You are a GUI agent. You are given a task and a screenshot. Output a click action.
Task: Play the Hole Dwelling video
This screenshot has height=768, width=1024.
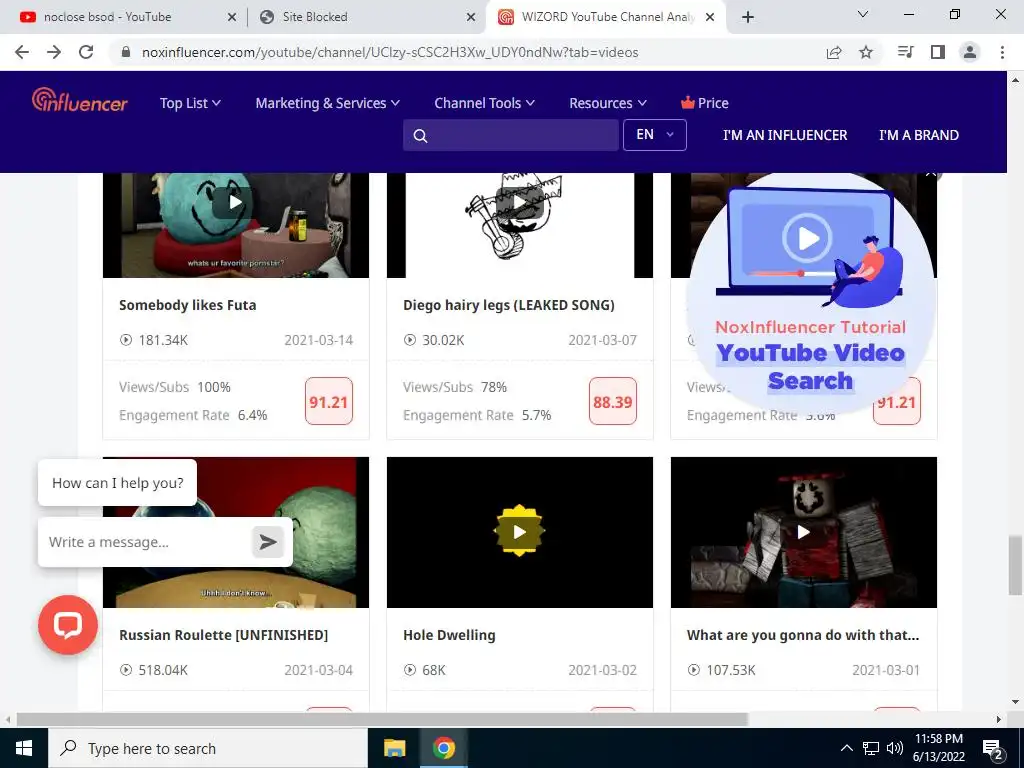click(x=520, y=532)
